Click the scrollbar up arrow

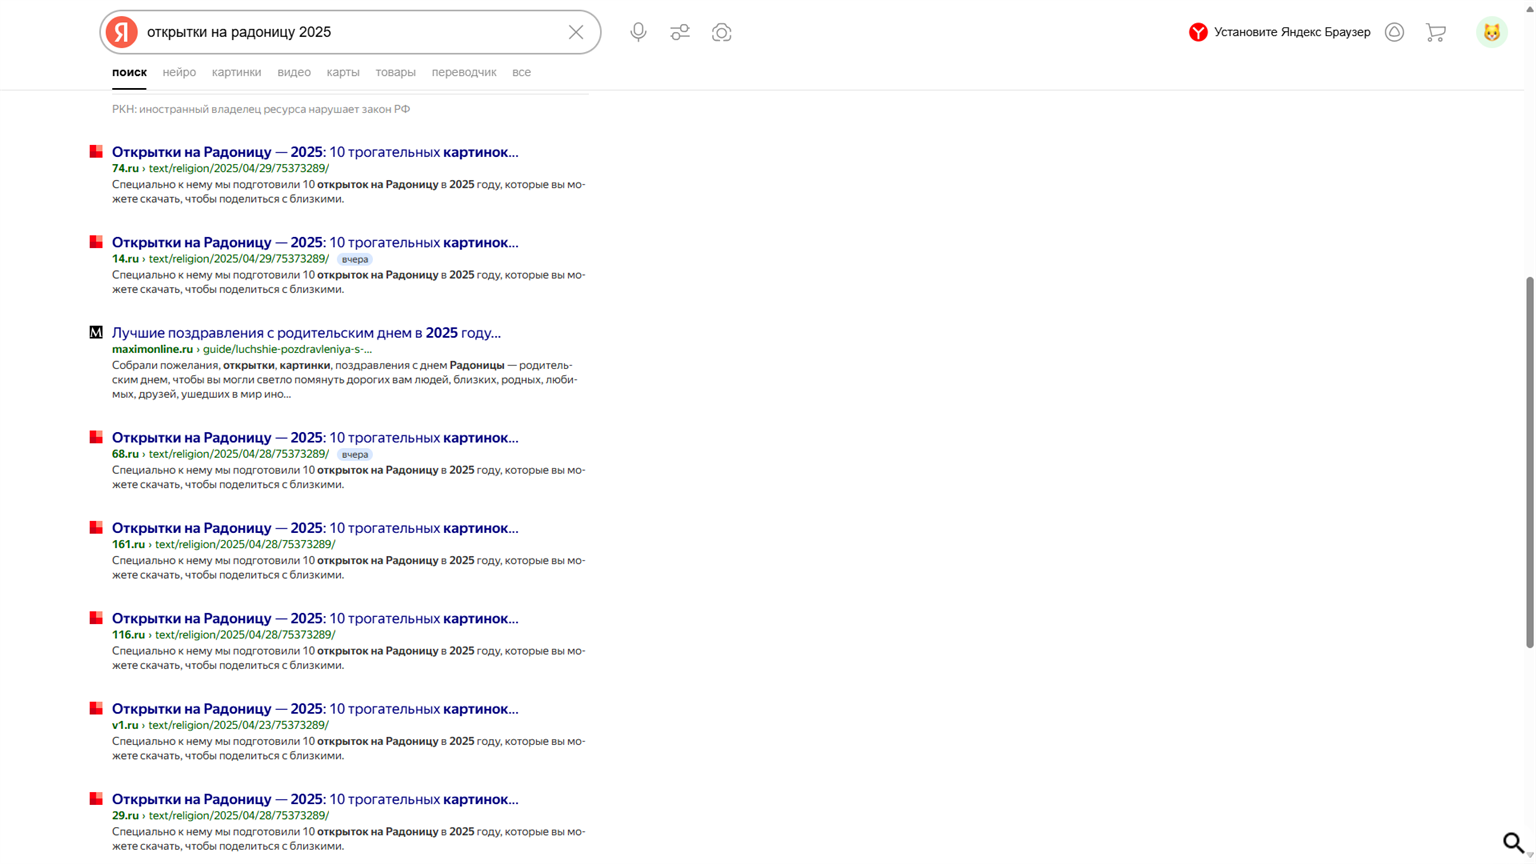pyautogui.click(x=1529, y=7)
